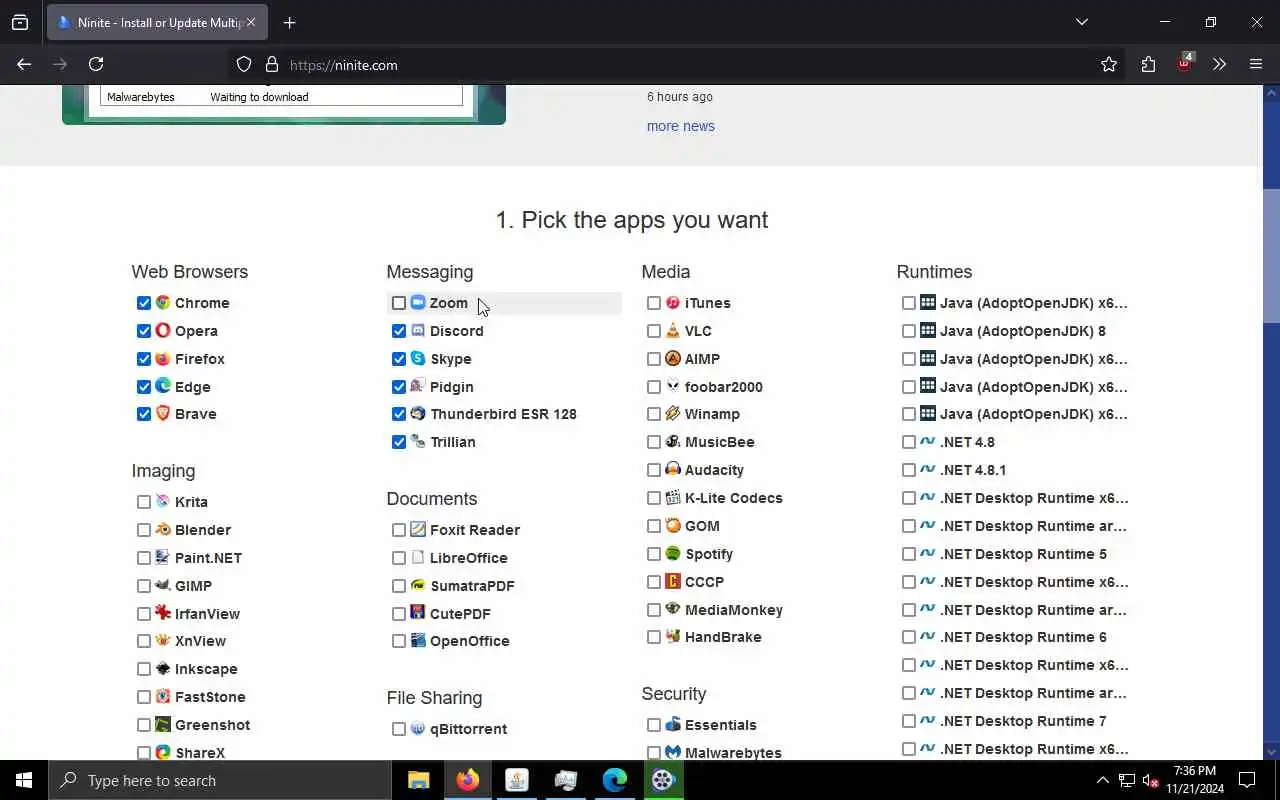Reload the current page
This screenshot has height=800, width=1280.
click(x=96, y=64)
